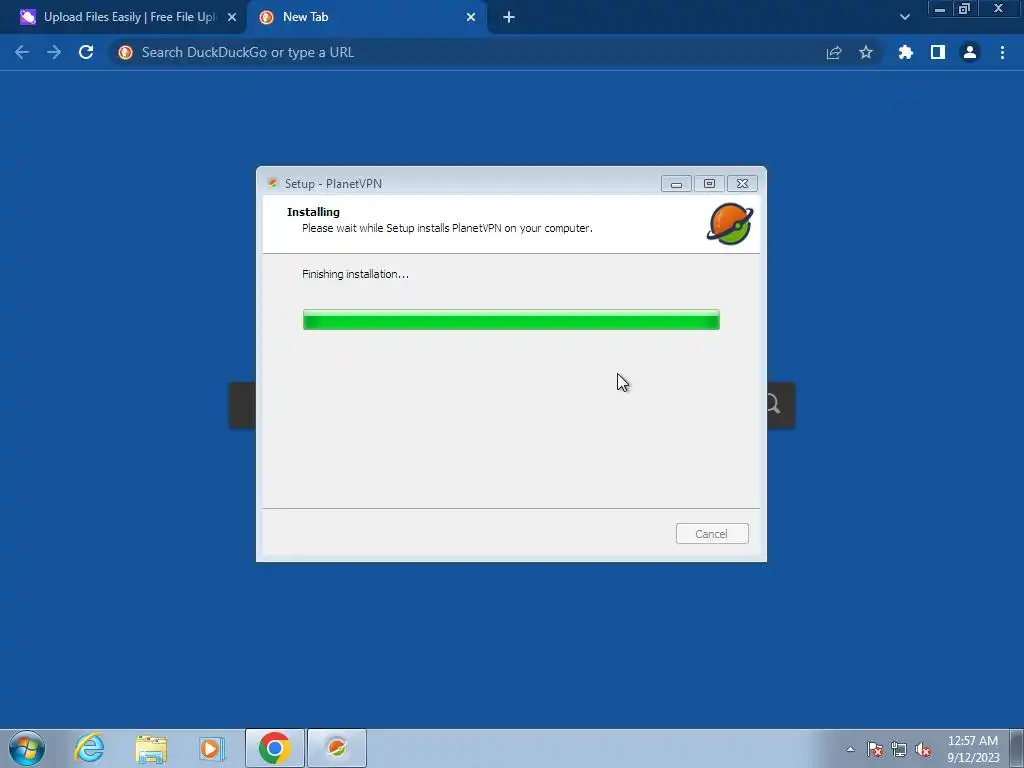Viewport: 1024px width, 768px height.
Task: Click the PlanetVPN planet logo
Action: (x=729, y=223)
